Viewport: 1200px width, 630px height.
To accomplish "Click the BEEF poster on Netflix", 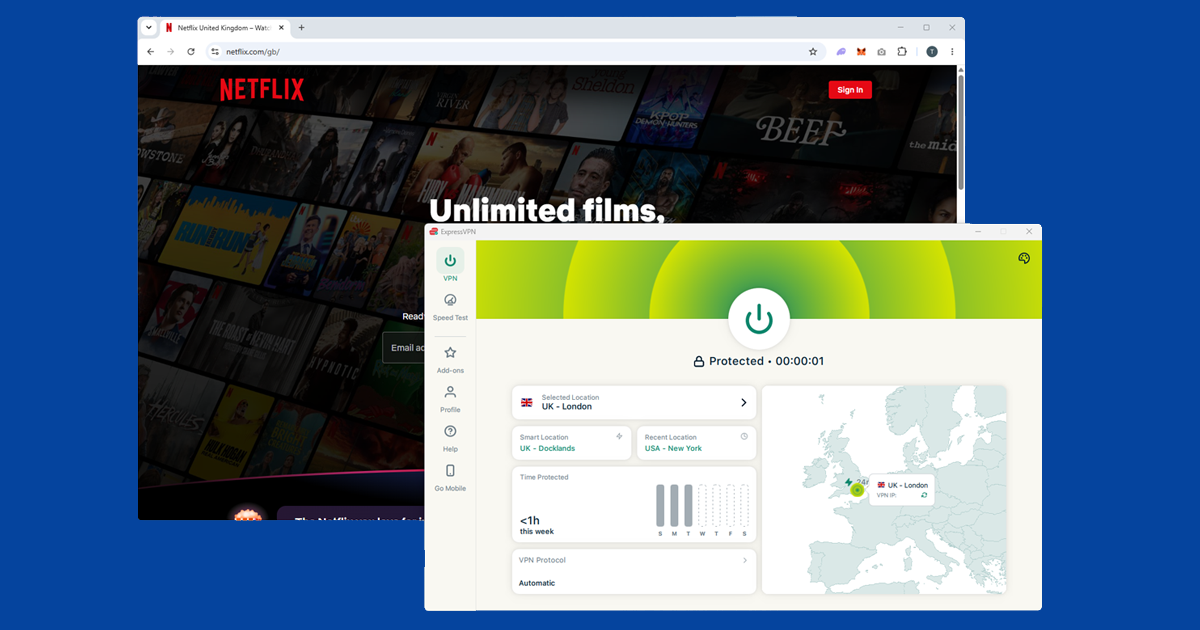I will pyautogui.click(x=800, y=130).
